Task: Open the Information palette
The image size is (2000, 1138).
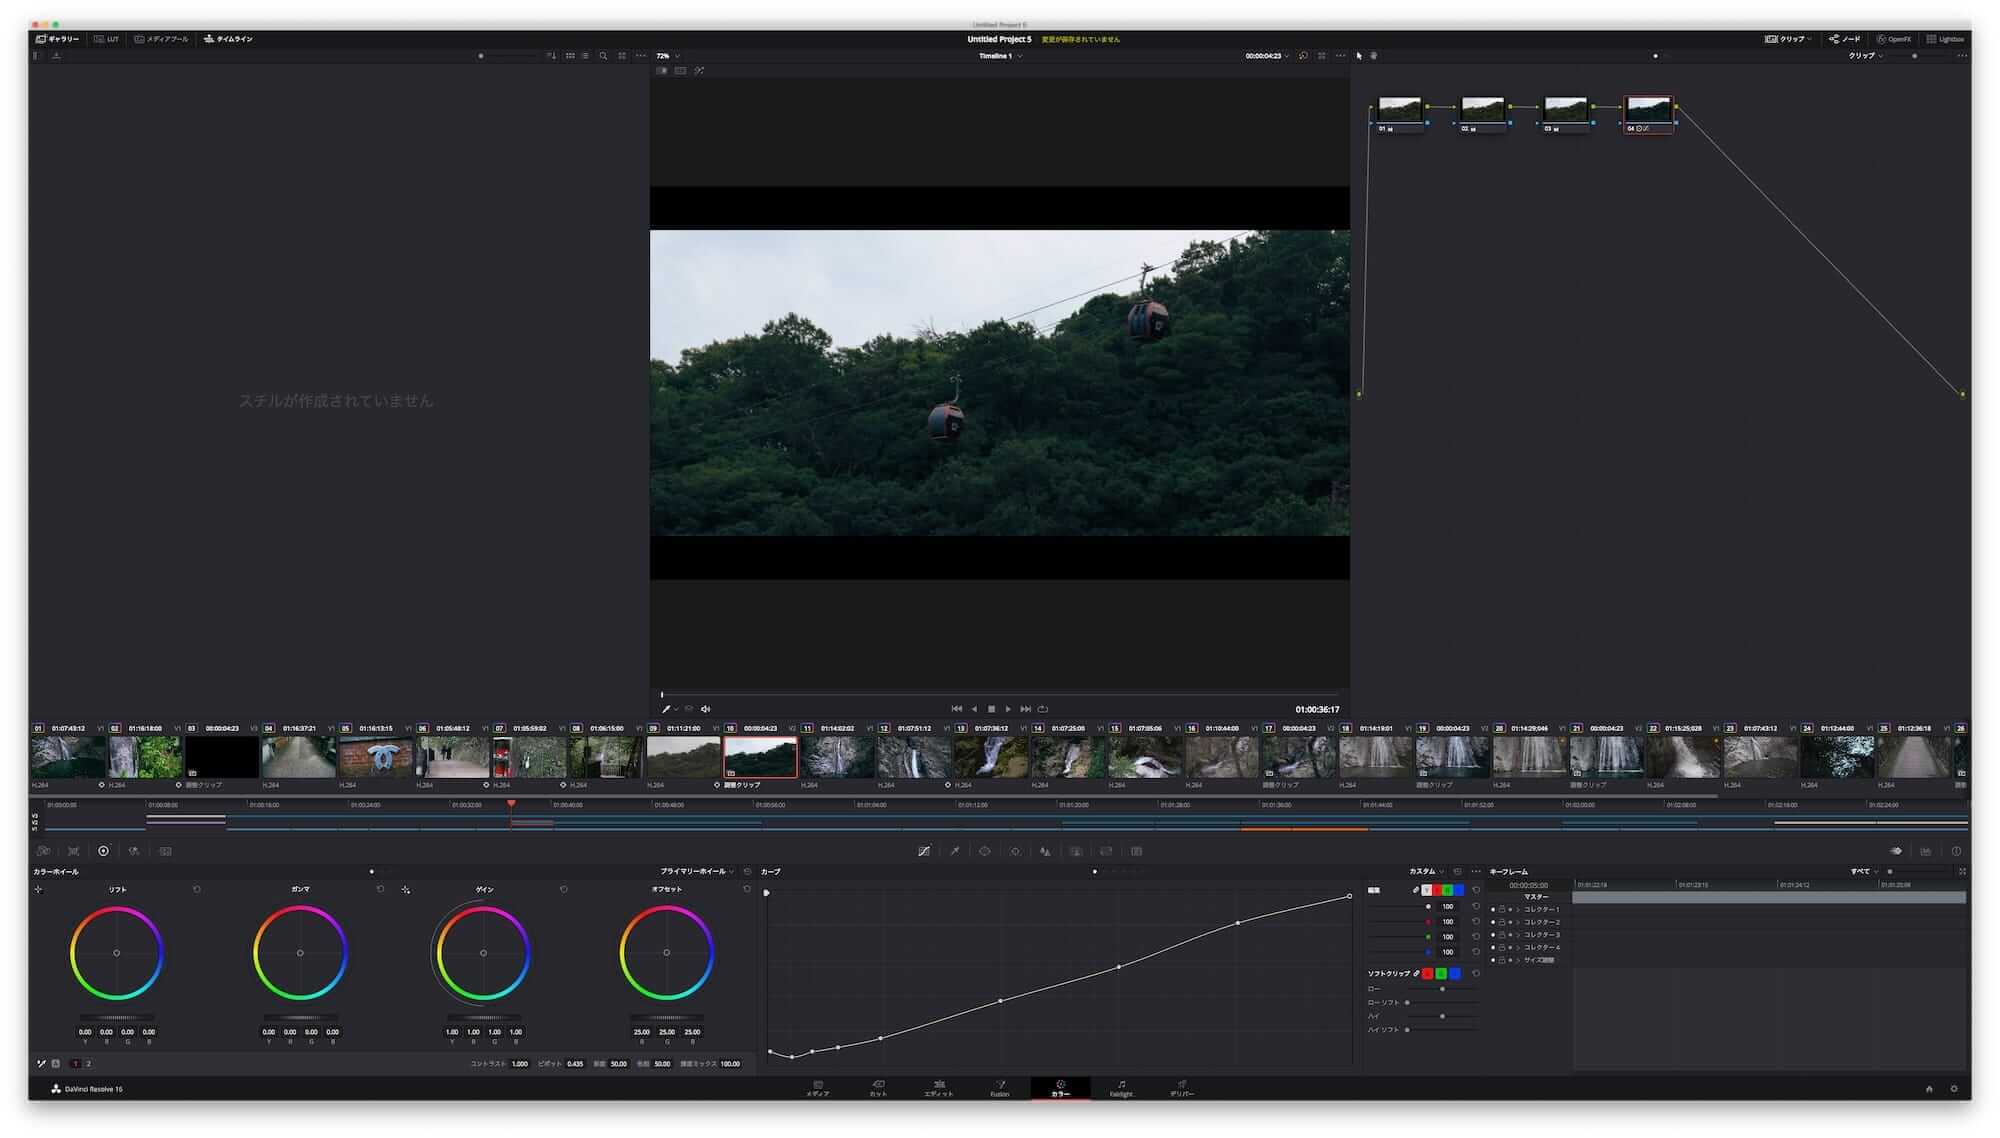Action: [1956, 851]
